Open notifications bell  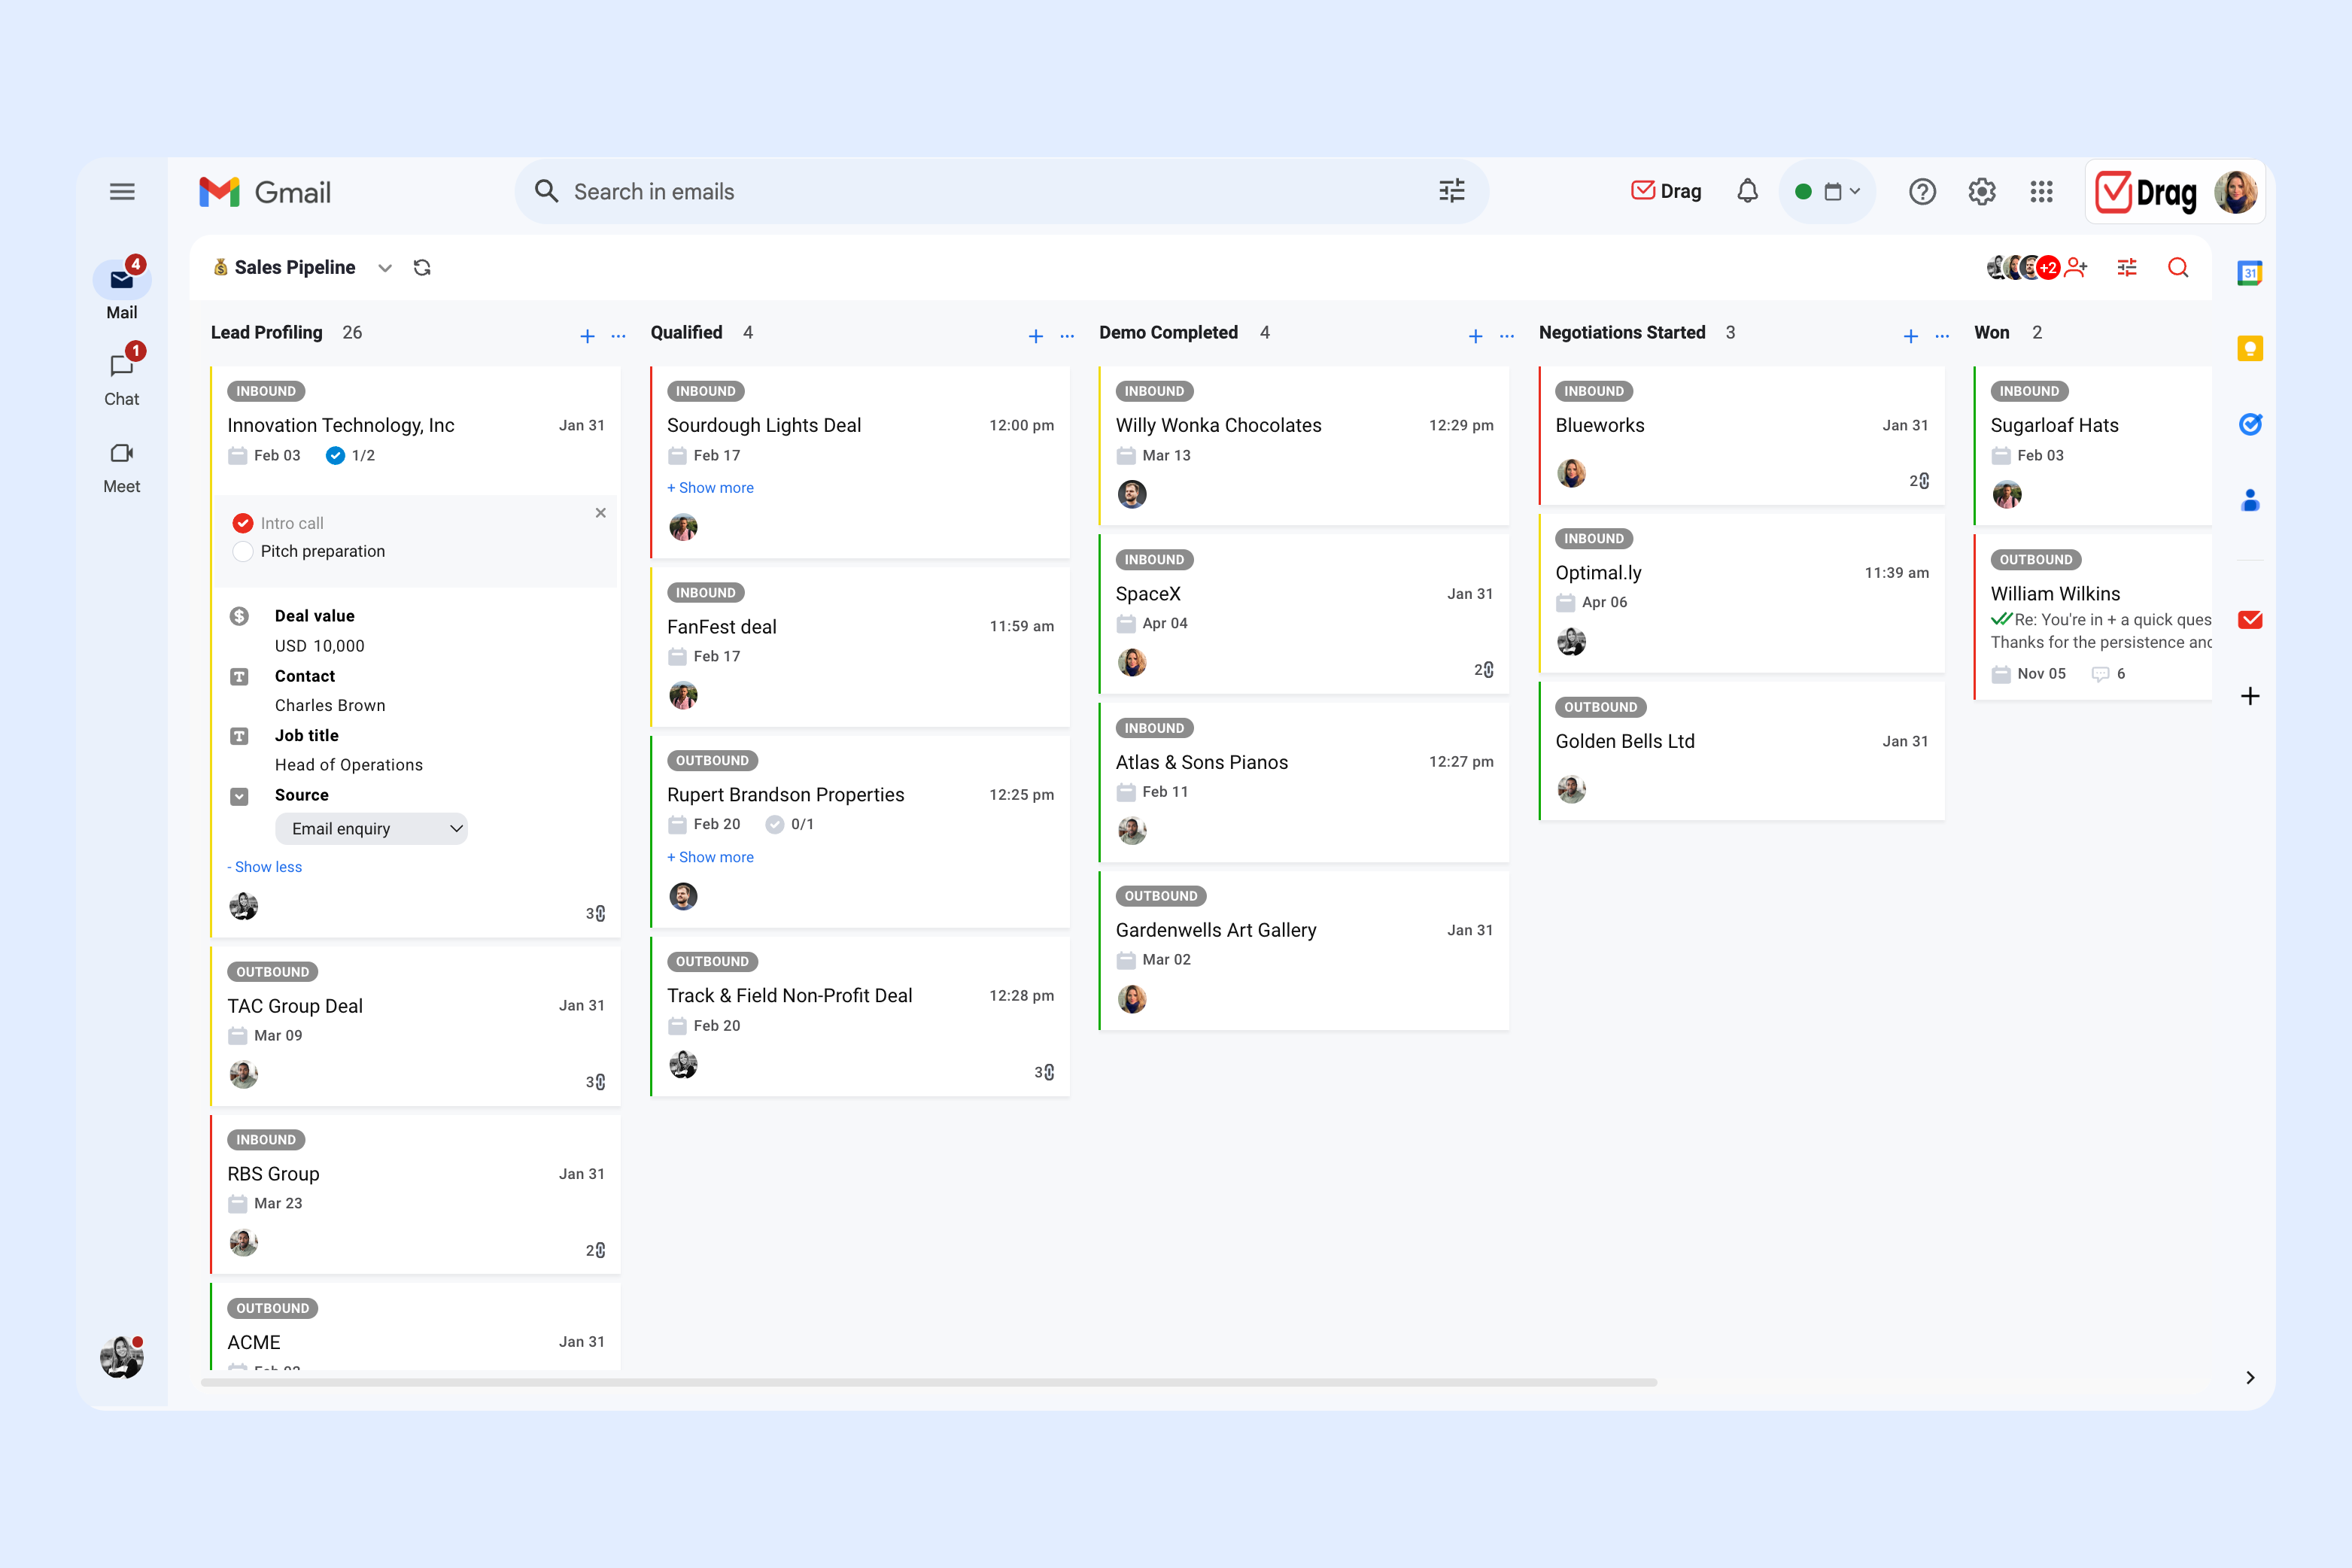tap(1747, 191)
